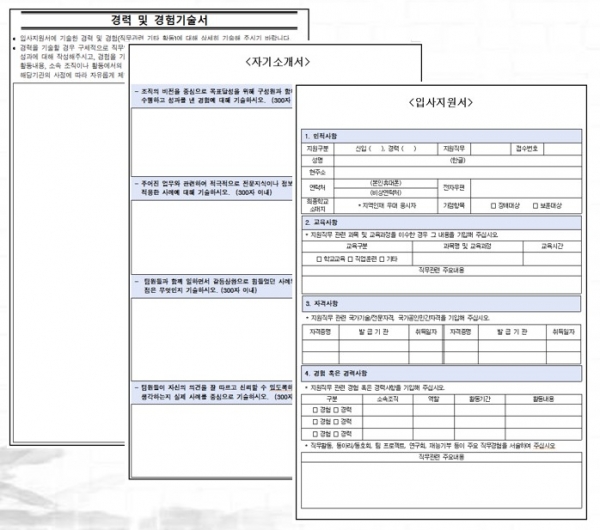
Task: Click the 4. 경험 혹은 경력사항 section header
Action: tap(442, 373)
